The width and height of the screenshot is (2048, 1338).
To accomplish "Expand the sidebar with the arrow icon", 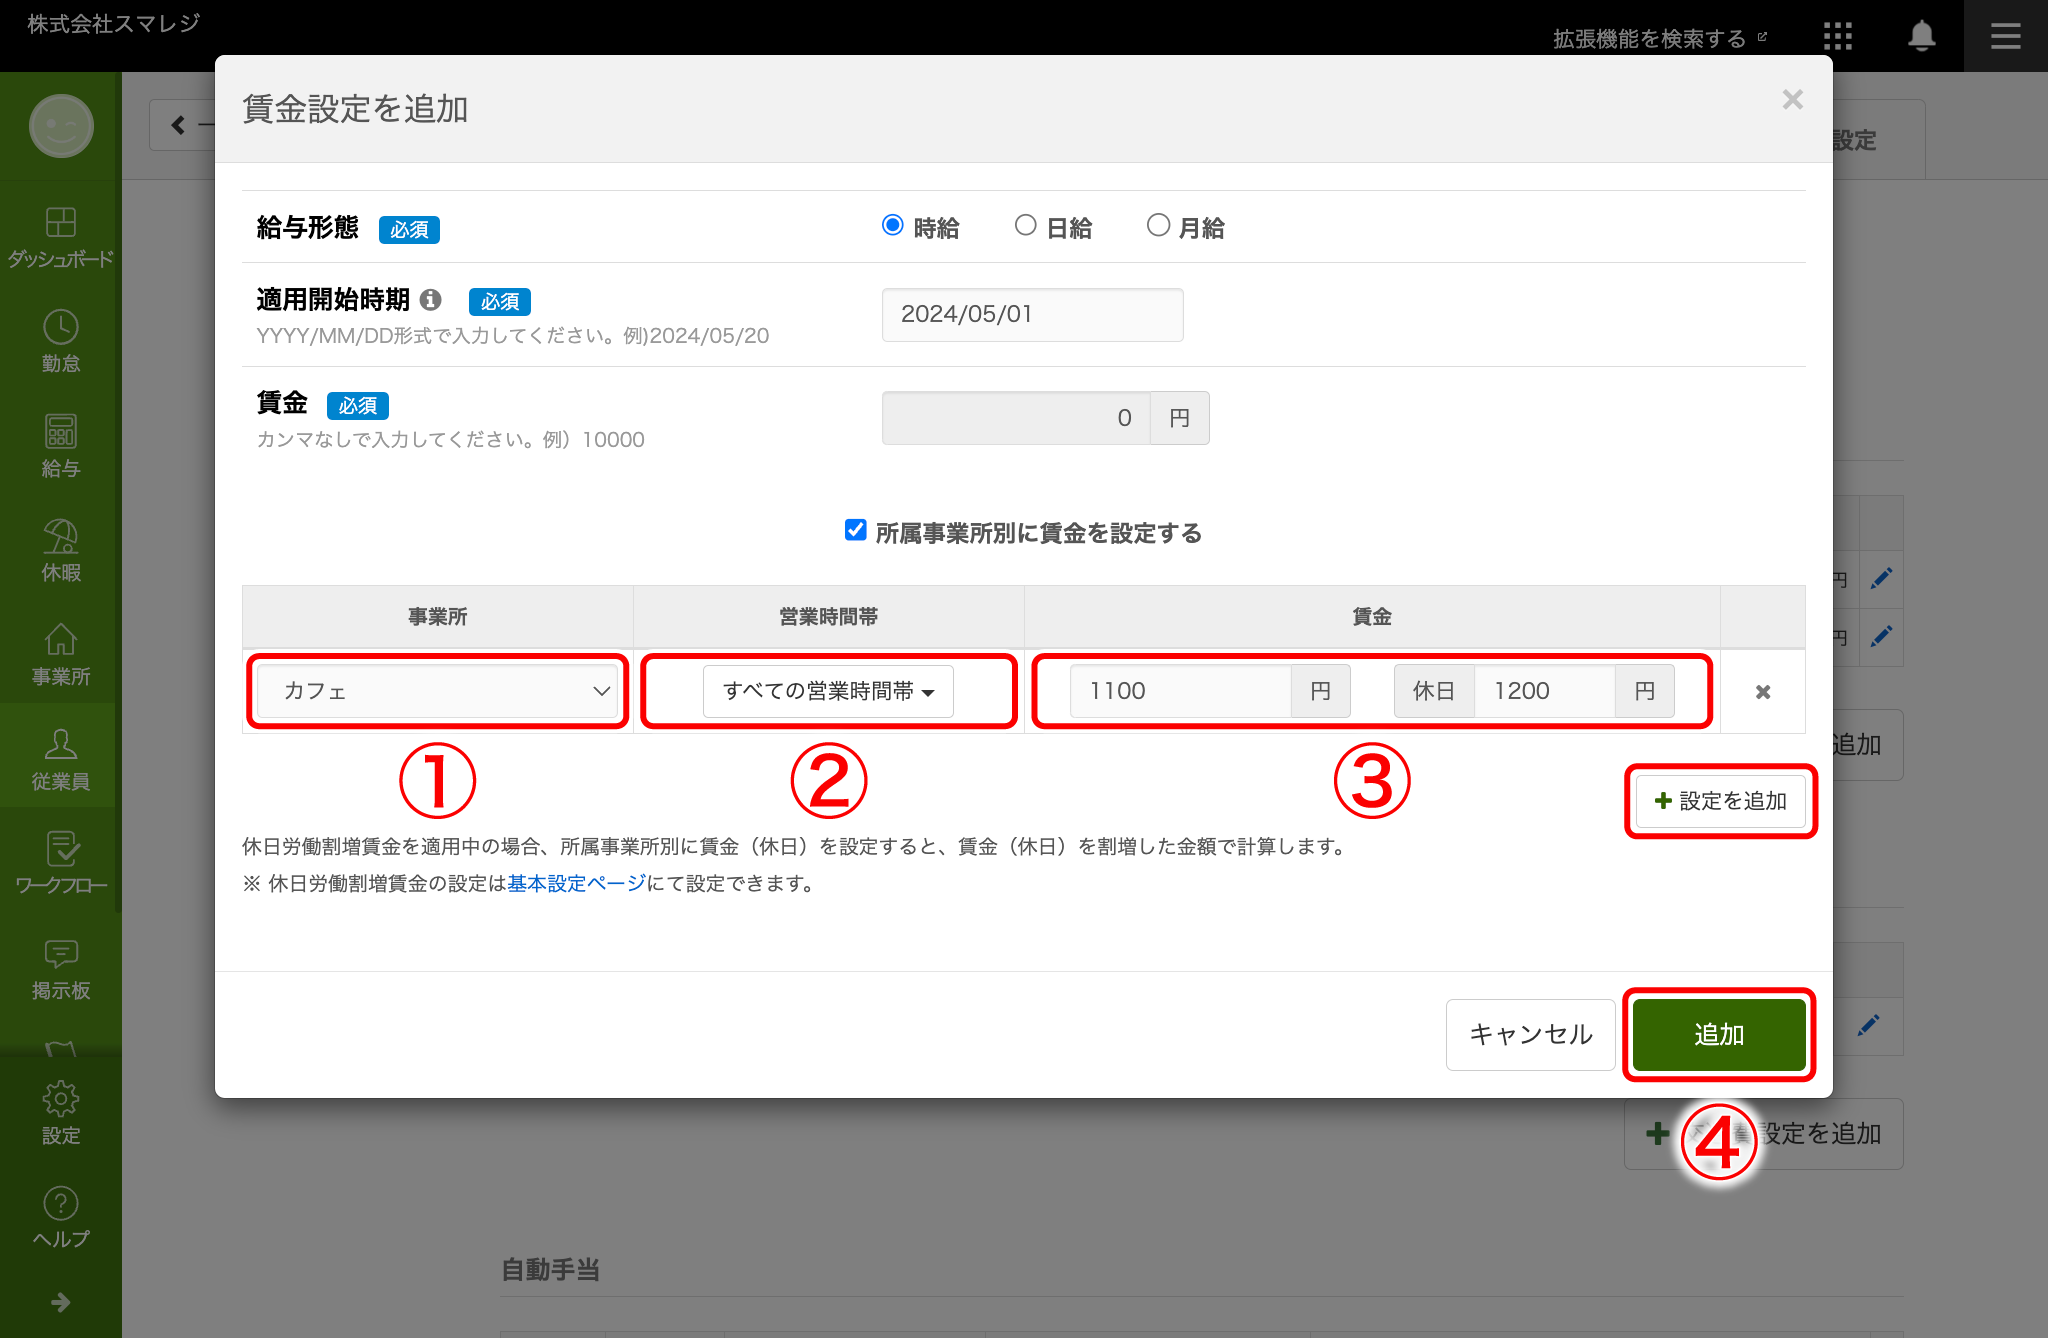I will [x=61, y=1302].
